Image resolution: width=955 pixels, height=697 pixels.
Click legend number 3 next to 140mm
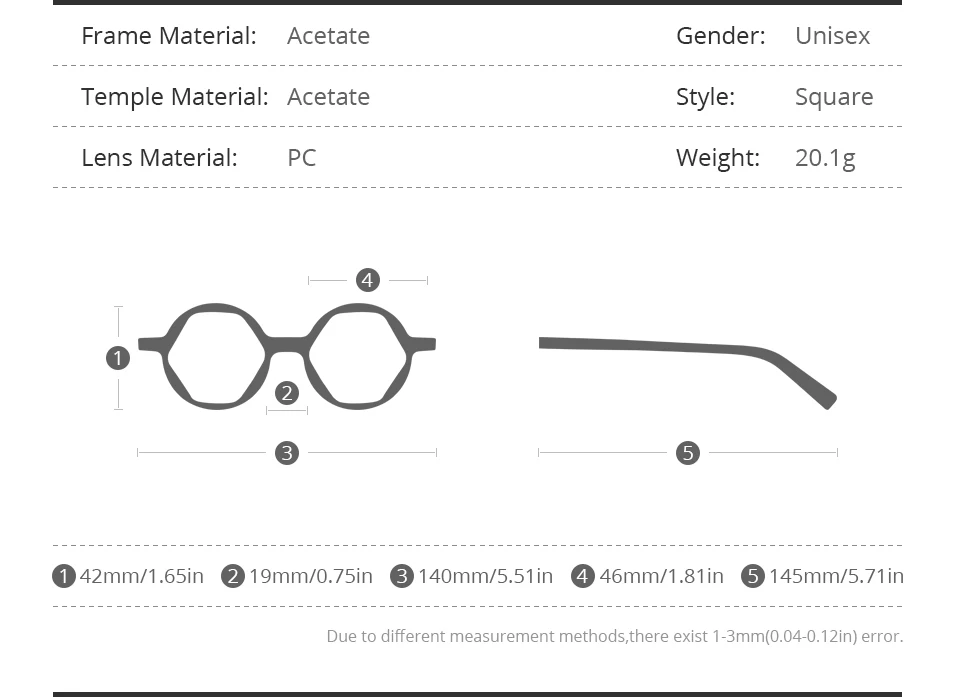click(402, 576)
